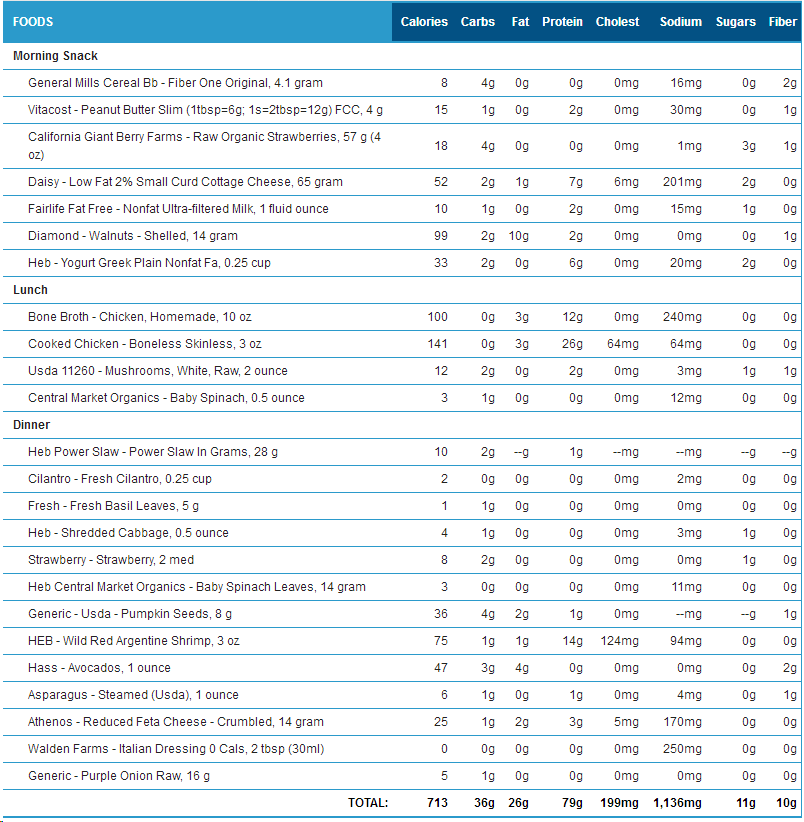Select Usda 11260 Mushrooms White Raw row
The height and width of the screenshot is (822, 804).
(402, 371)
